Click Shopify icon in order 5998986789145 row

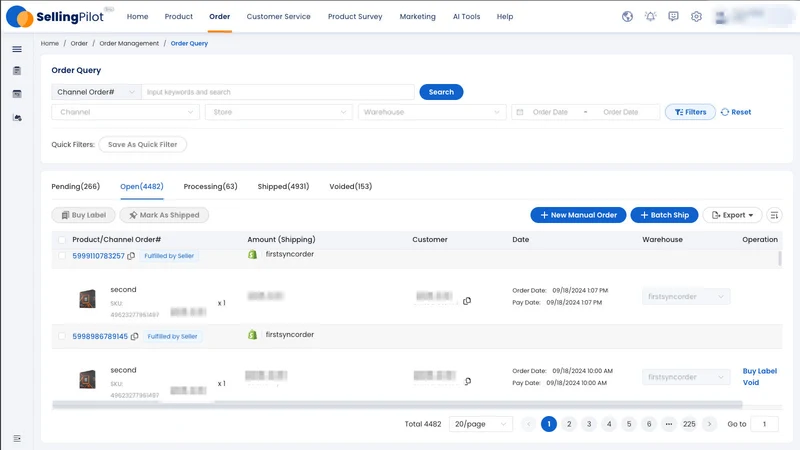pos(252,335)
